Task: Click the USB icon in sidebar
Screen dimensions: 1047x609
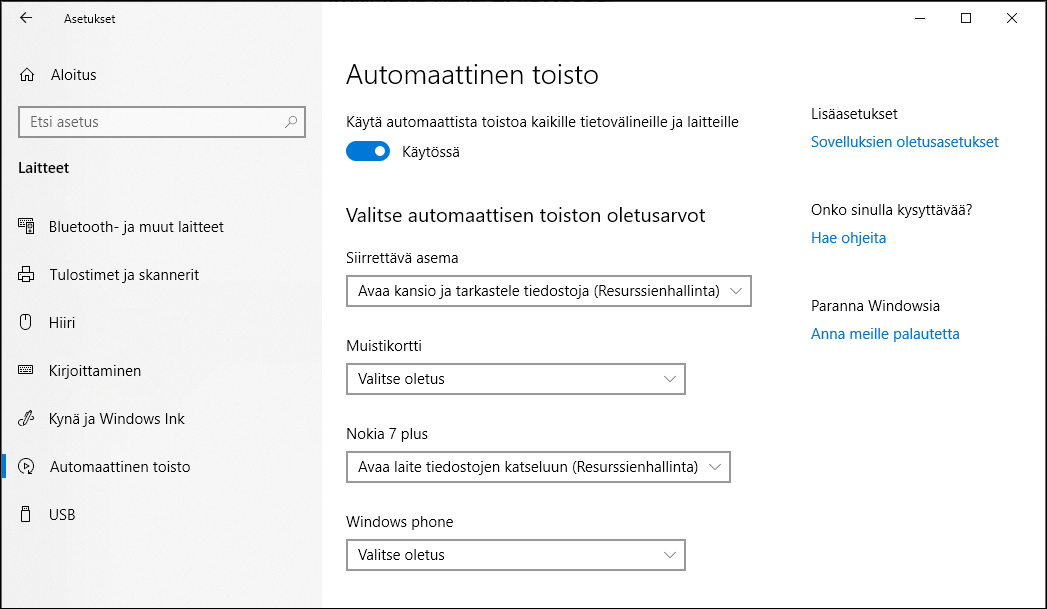Action: click(27, 515)
